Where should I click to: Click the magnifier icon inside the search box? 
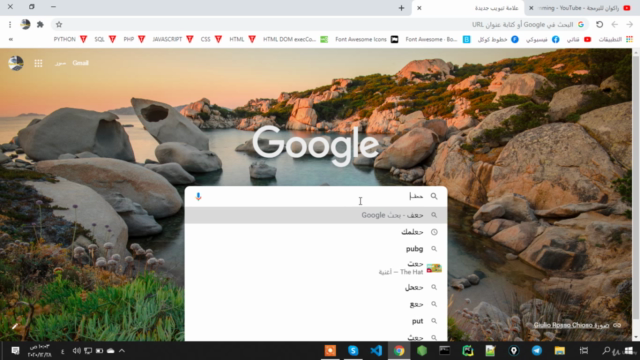[x=434, y=196]
